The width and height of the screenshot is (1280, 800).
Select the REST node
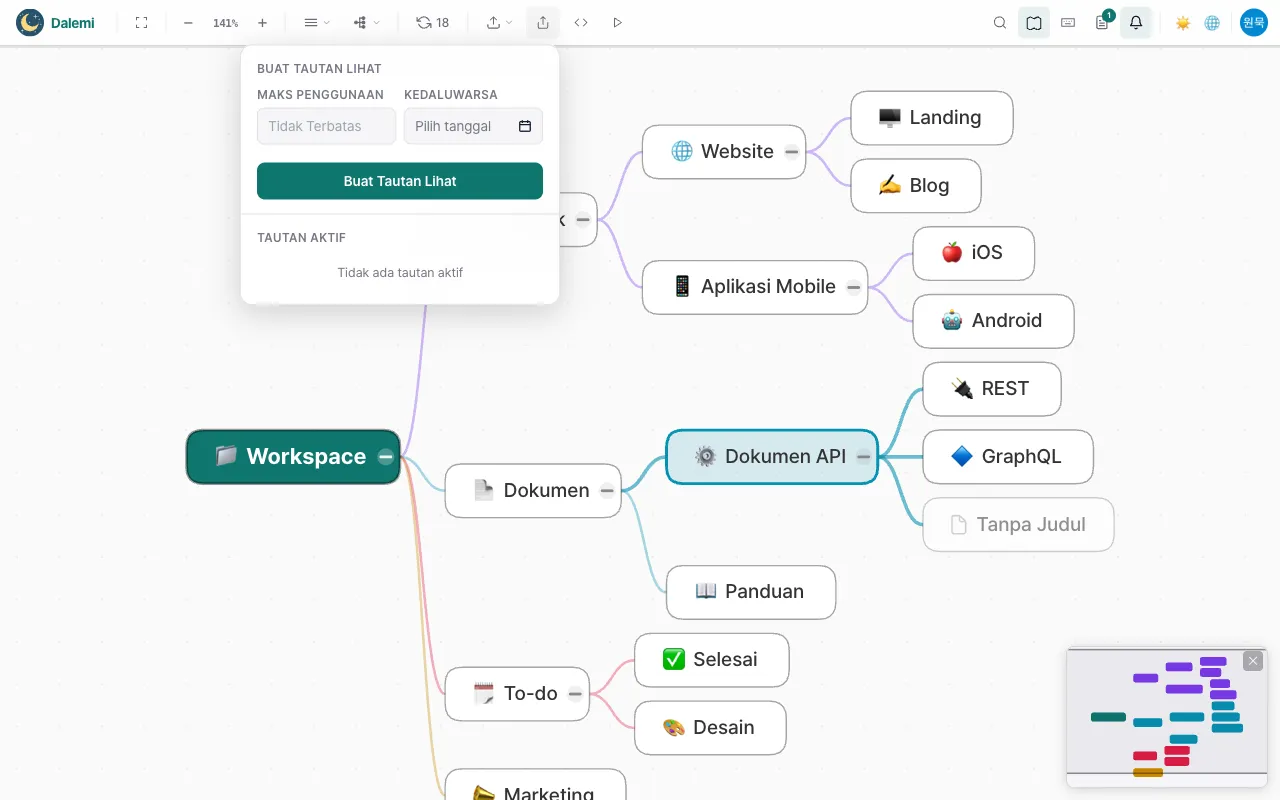tap(992, 389)
